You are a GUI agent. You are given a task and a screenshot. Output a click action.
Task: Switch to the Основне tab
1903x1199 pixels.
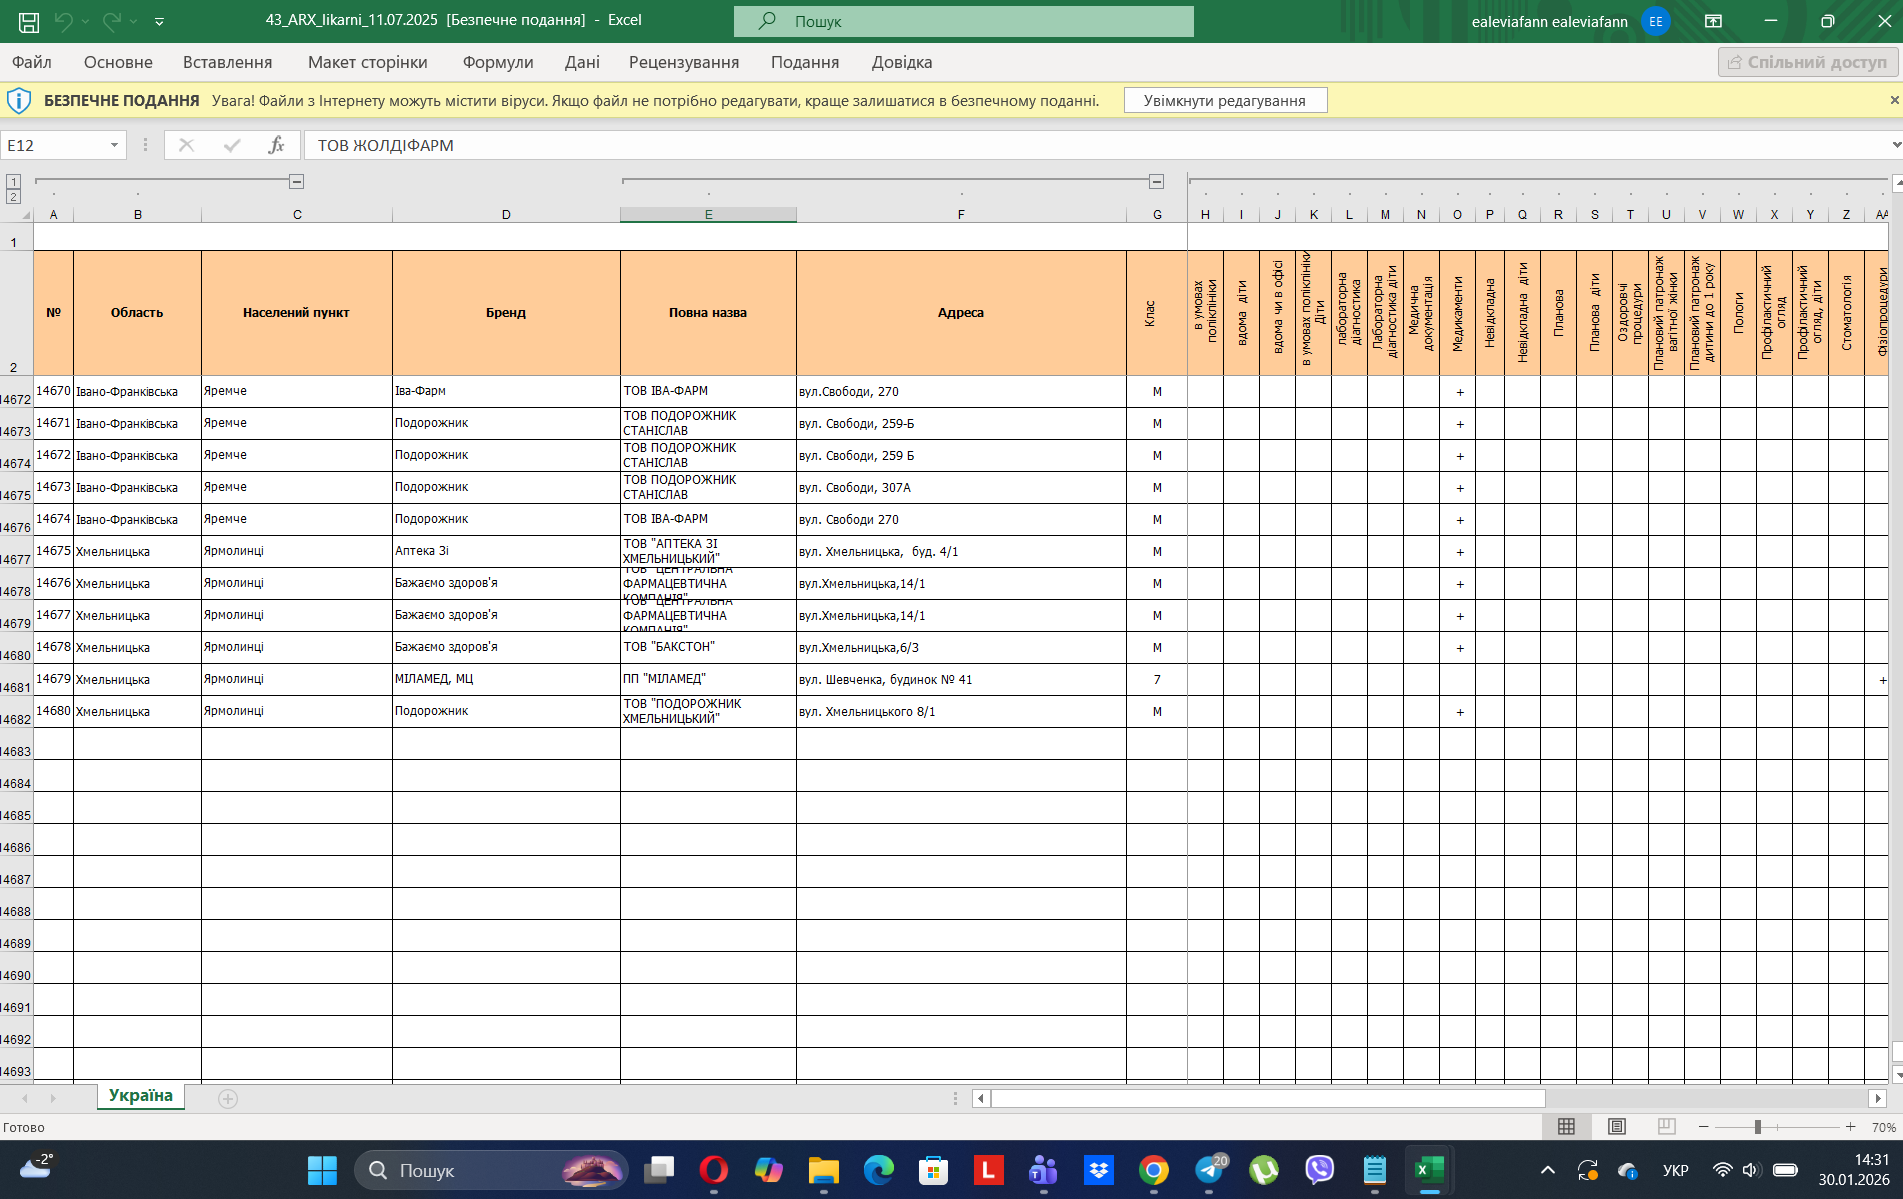coord(118,62)
